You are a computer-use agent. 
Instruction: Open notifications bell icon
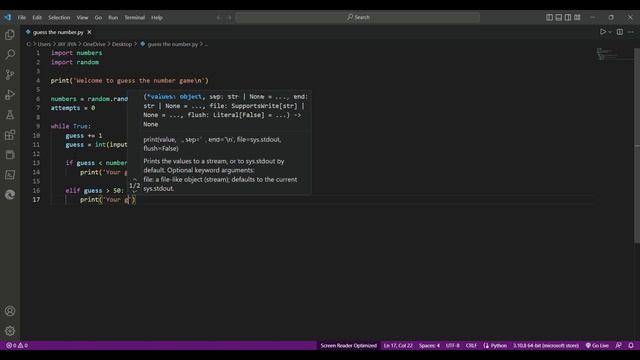631,345
